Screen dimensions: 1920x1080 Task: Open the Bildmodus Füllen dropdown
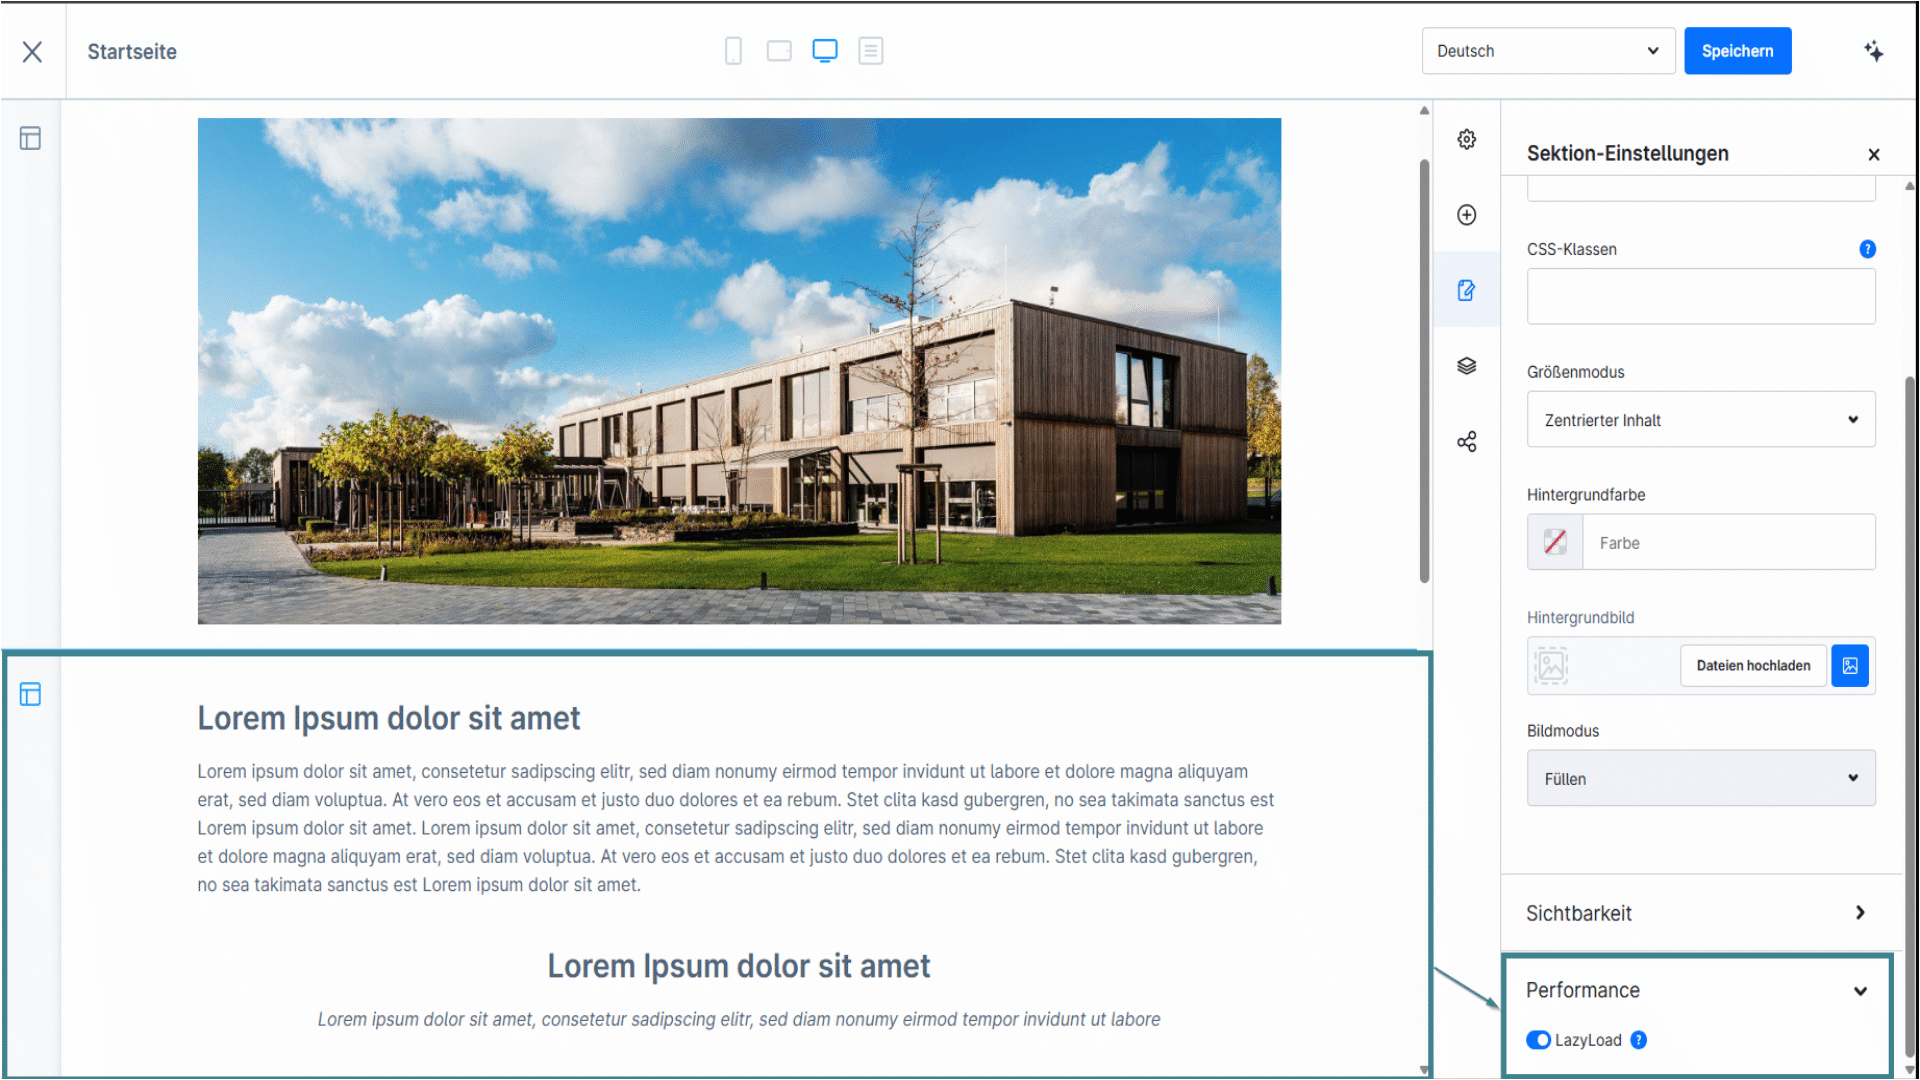click(1700, 778)
